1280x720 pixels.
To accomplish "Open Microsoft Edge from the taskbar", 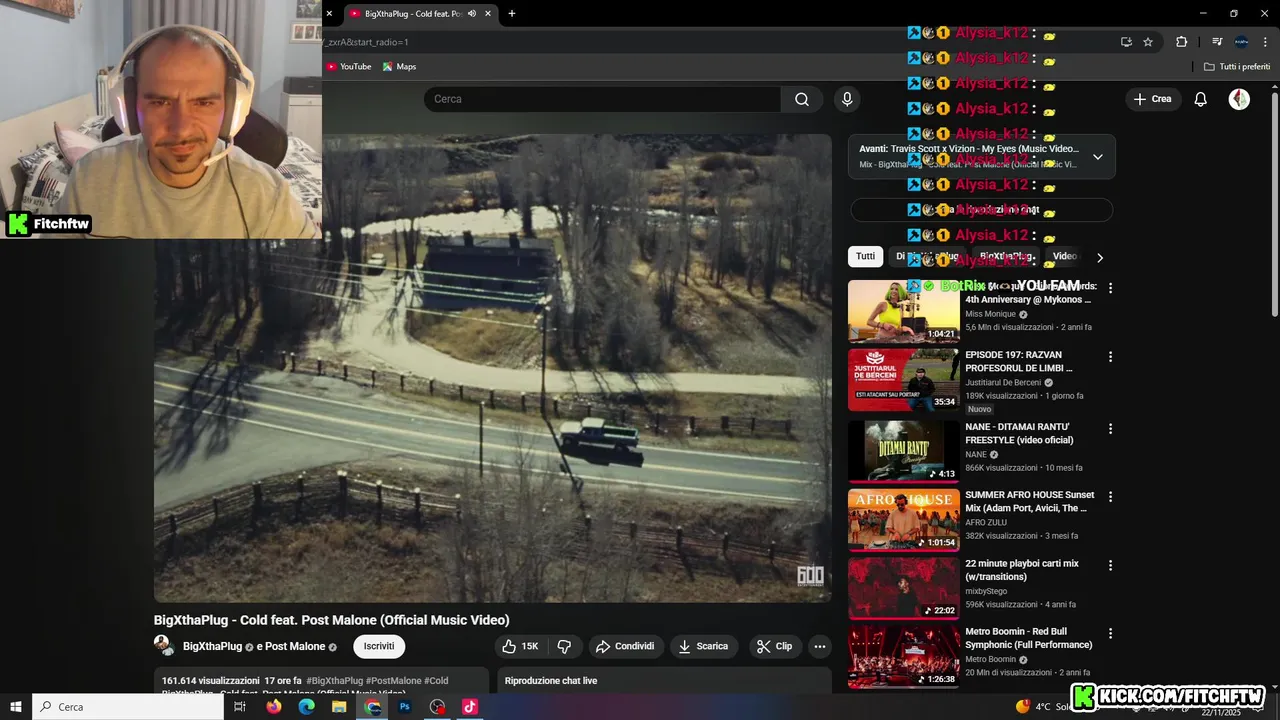I will point(307,707).
